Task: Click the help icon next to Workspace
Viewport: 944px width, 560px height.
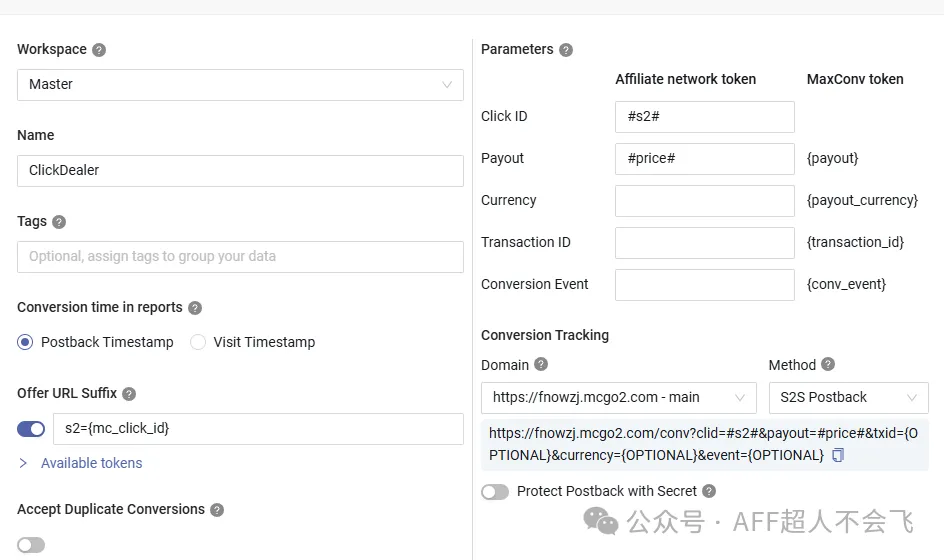Action: pos(99,50)
